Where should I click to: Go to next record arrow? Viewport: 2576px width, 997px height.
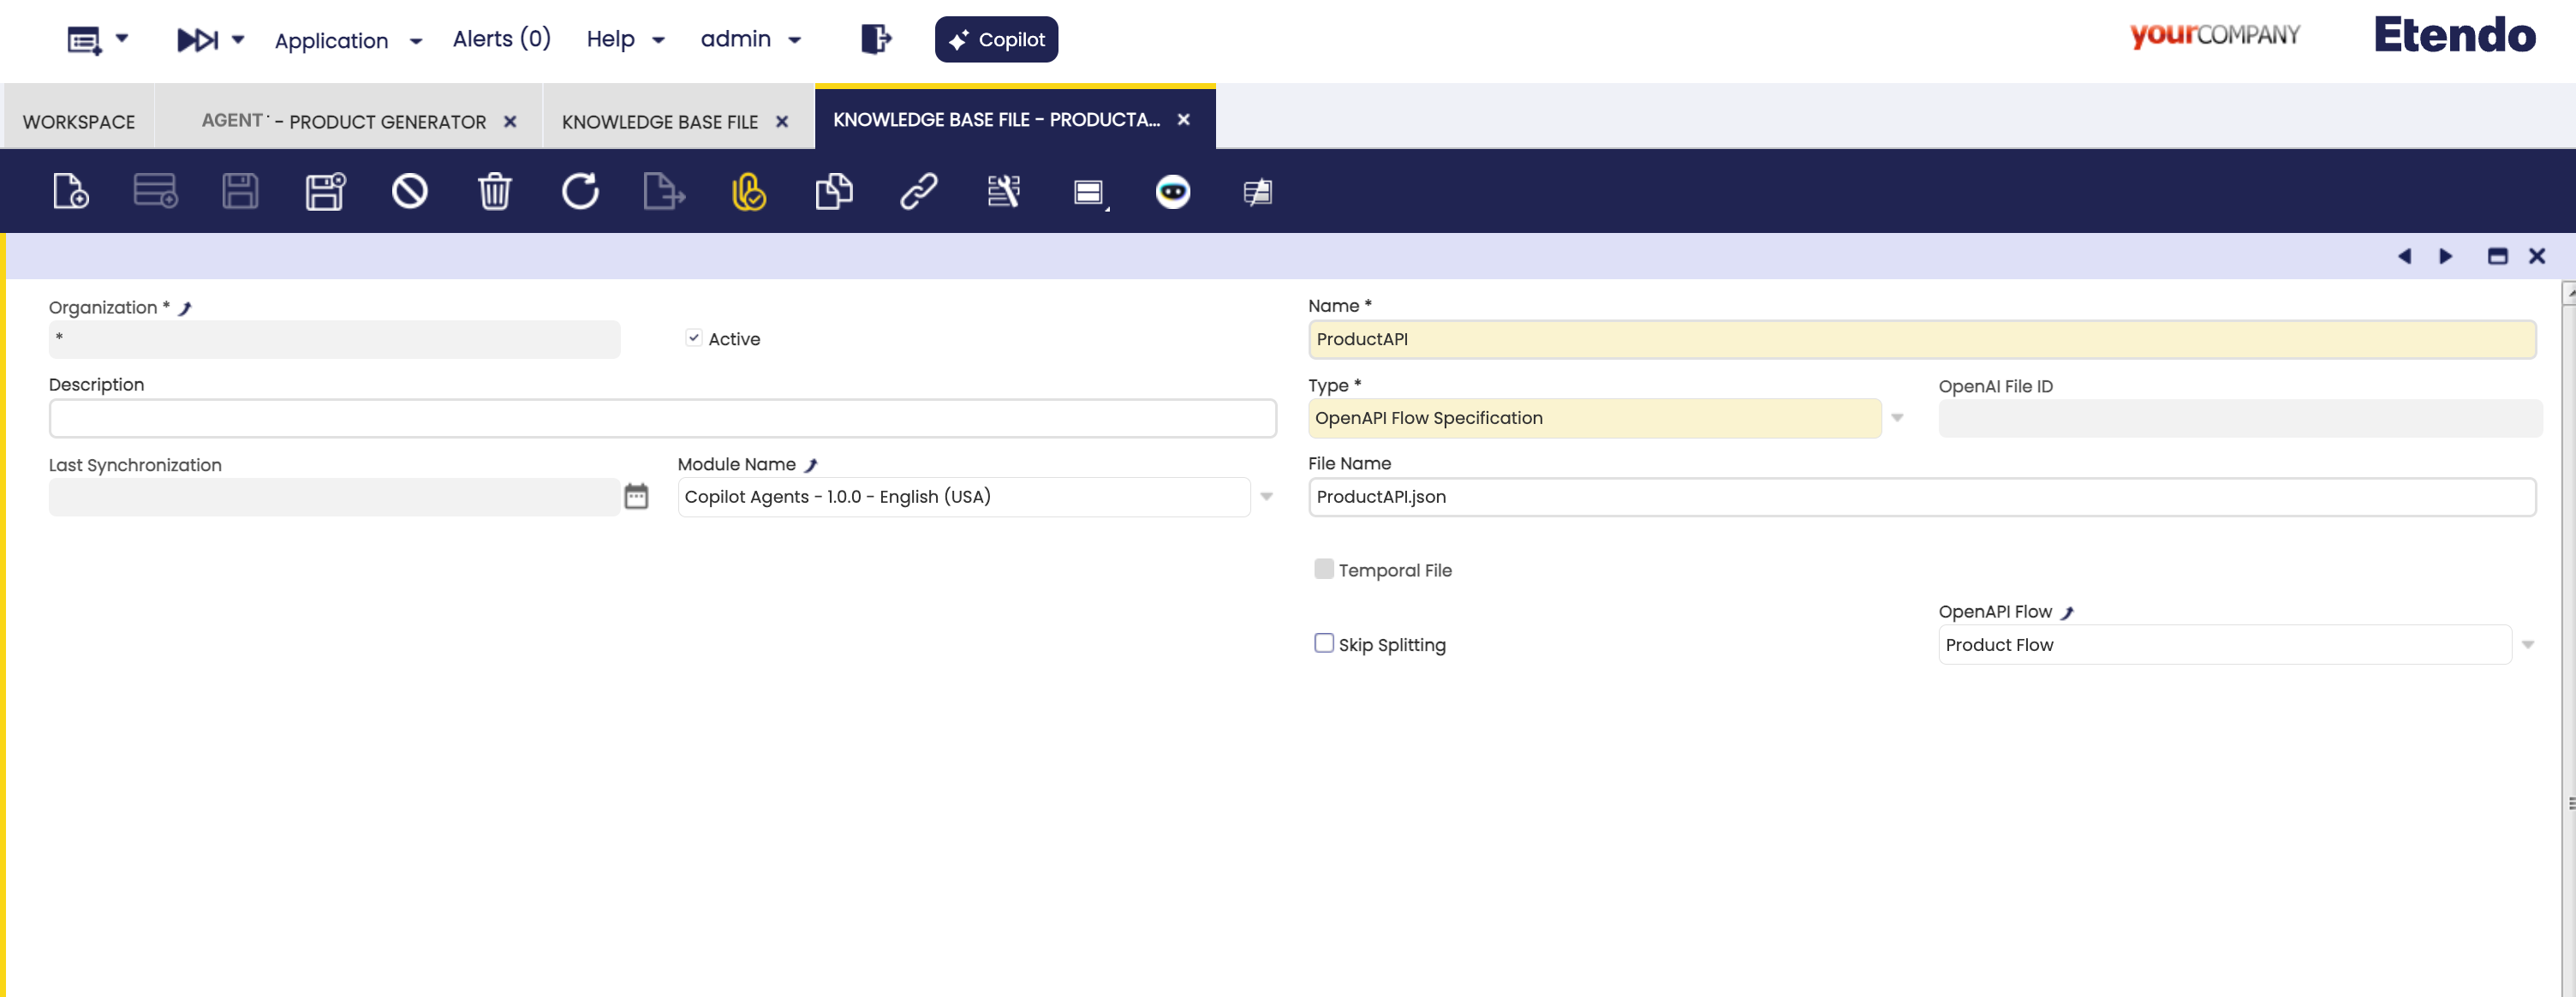tap(2445, 256)
